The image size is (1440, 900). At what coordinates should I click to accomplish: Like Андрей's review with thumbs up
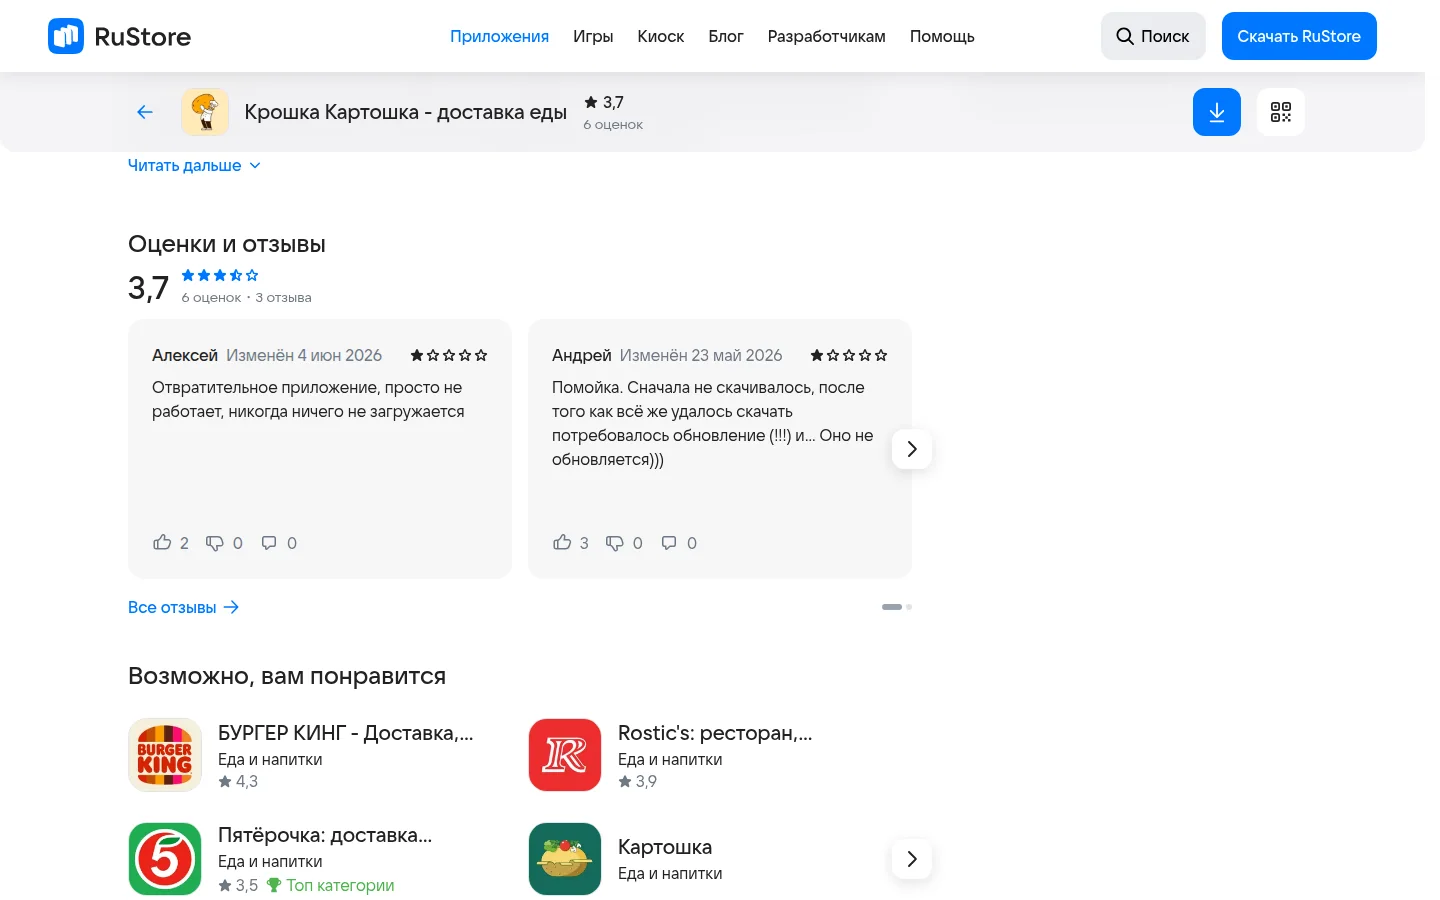coord(562,542)
